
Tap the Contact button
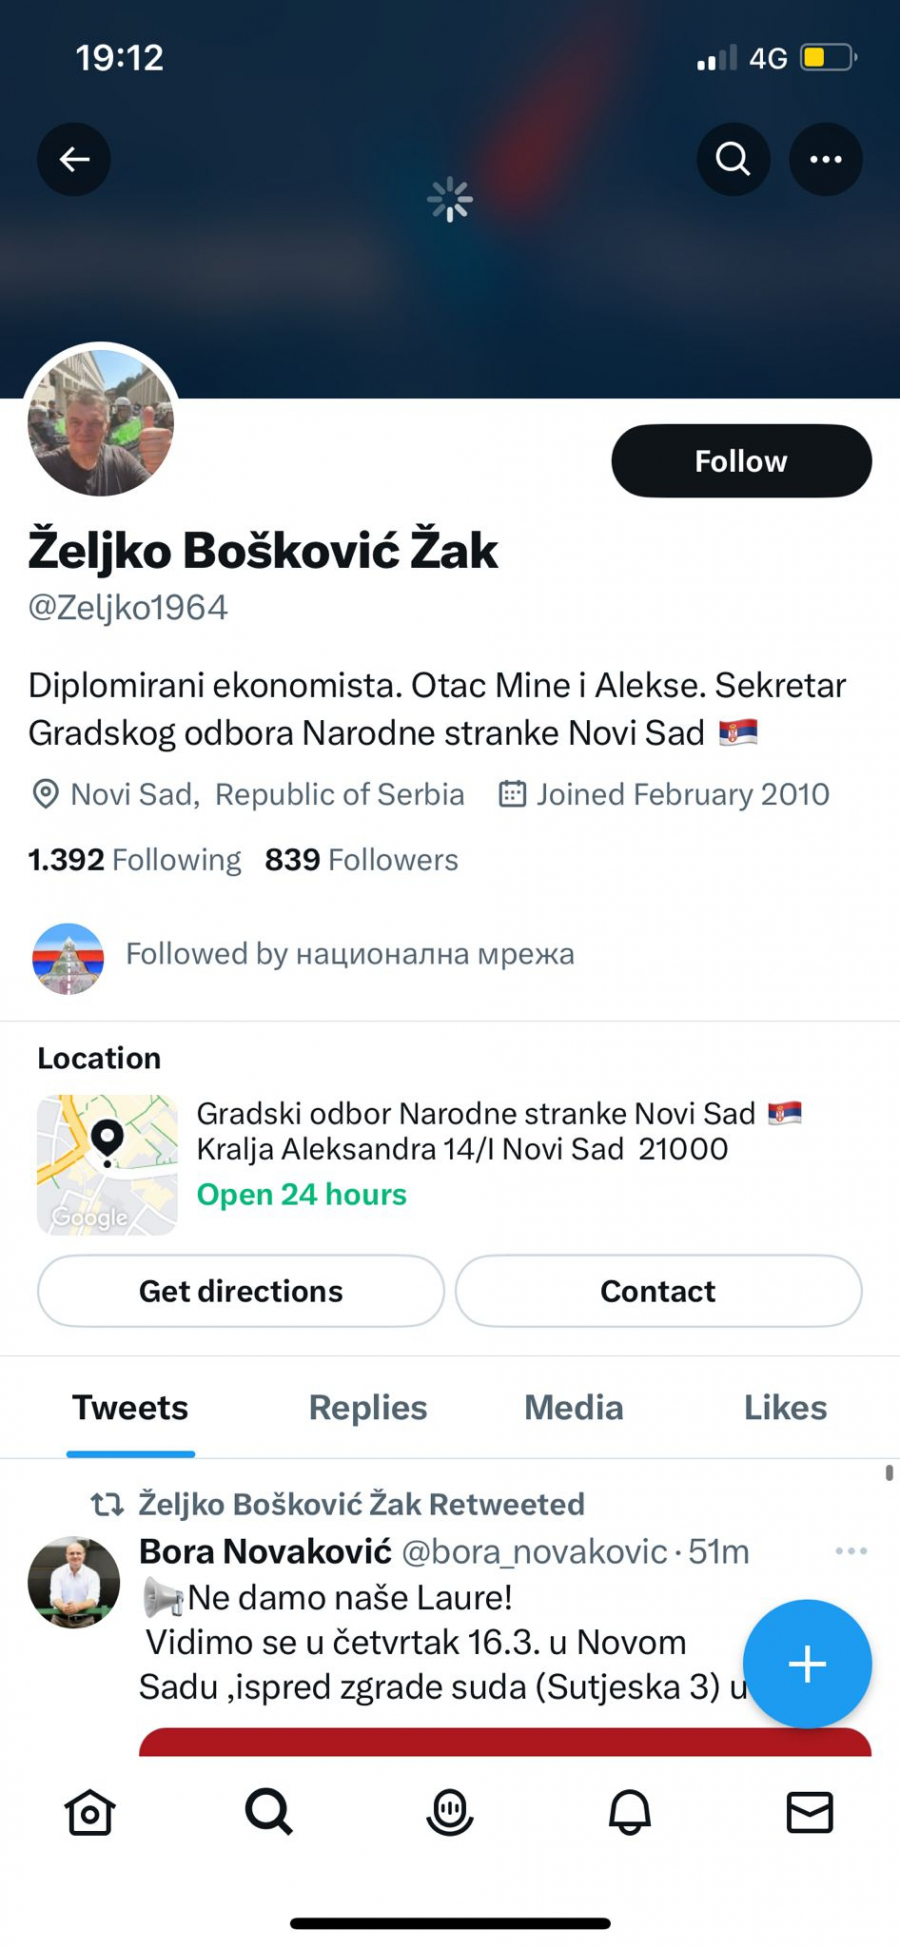click(x=658, y=1291)
